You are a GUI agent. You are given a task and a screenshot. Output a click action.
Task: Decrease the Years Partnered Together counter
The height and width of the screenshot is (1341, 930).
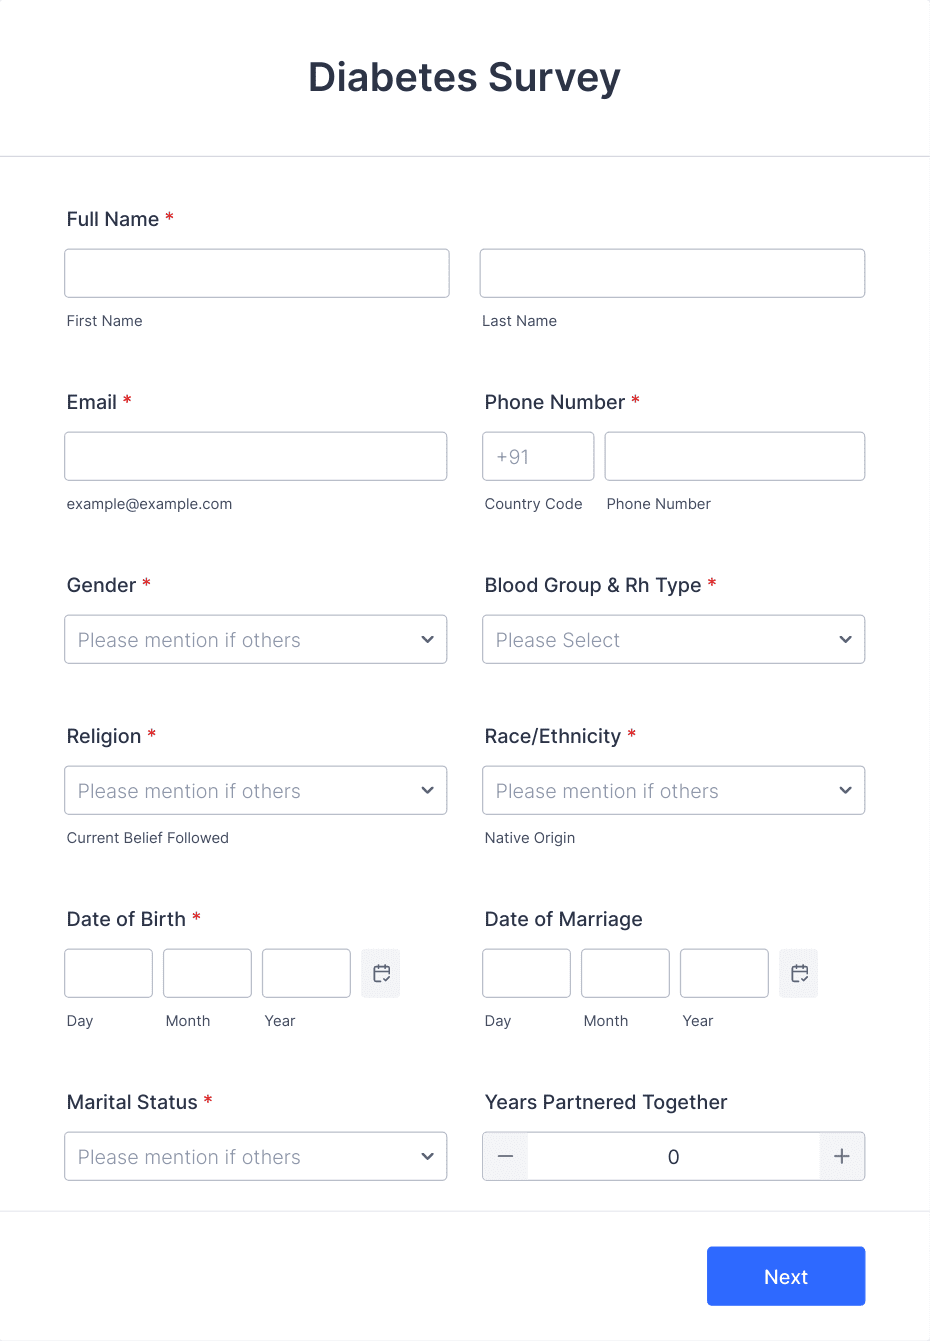(504, 1156)
